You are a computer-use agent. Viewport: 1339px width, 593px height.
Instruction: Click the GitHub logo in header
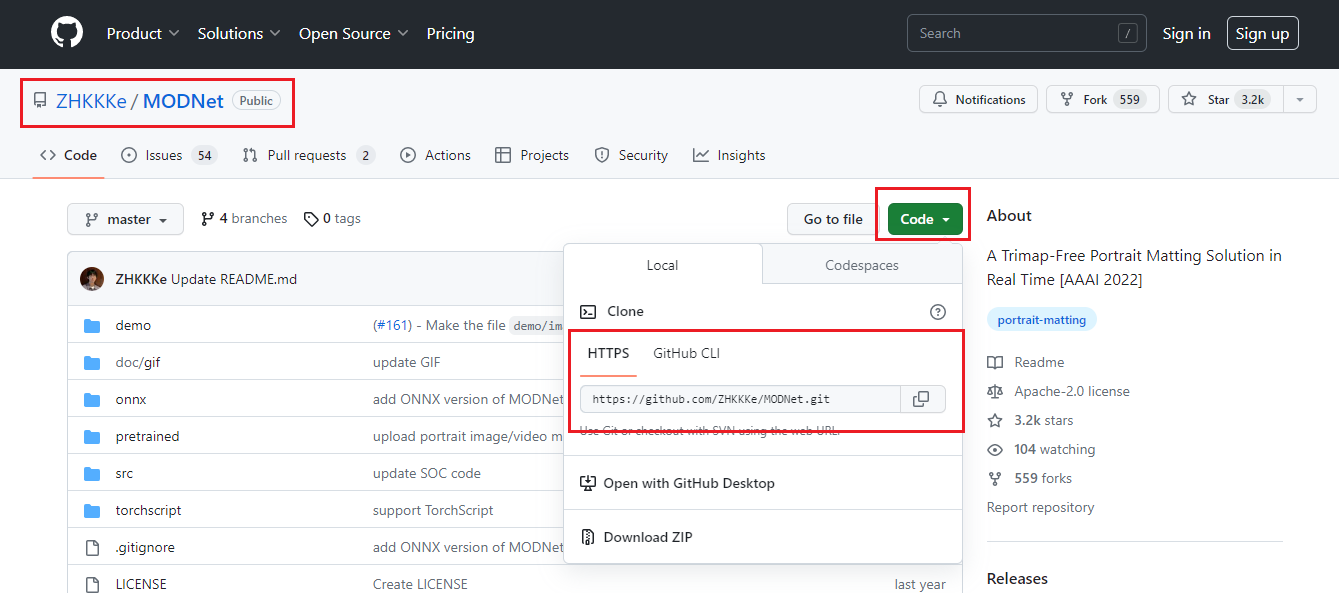pos(67,33)
